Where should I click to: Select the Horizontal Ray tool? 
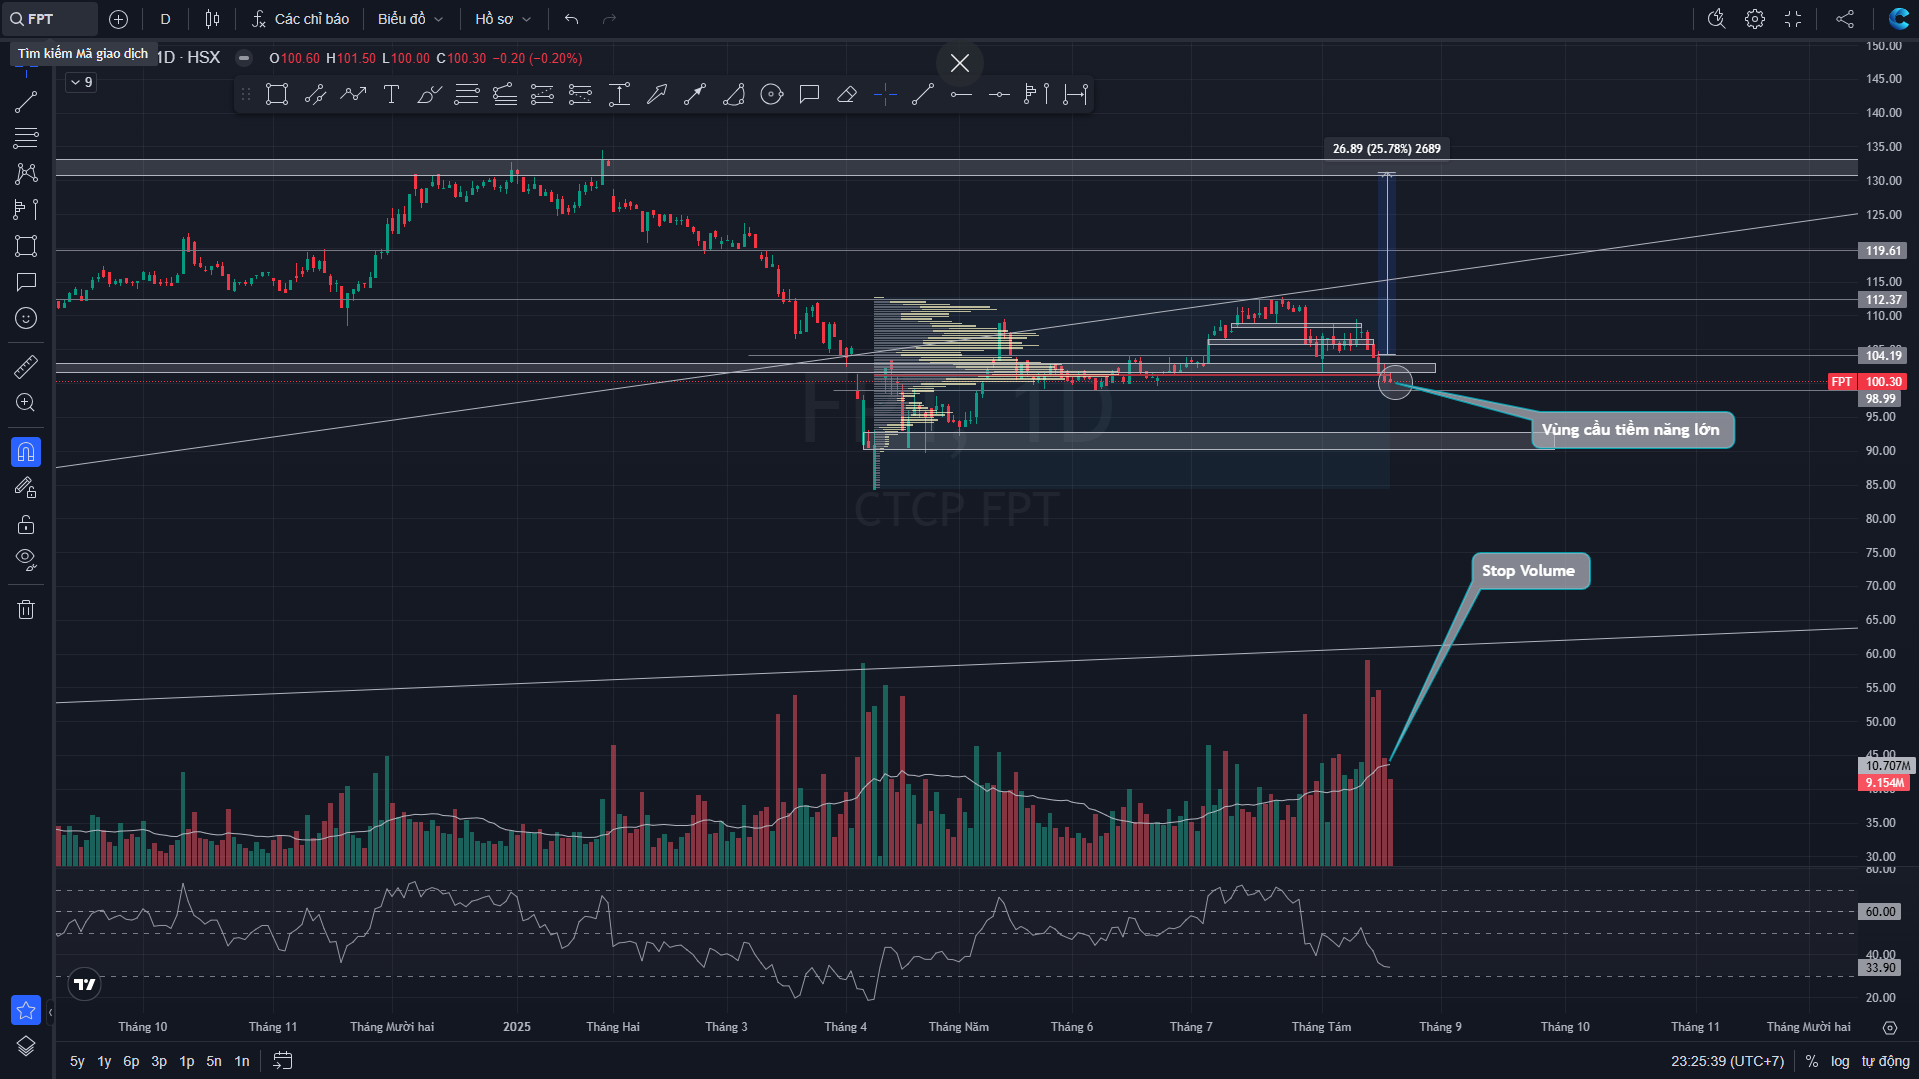(x=961, y=95)
